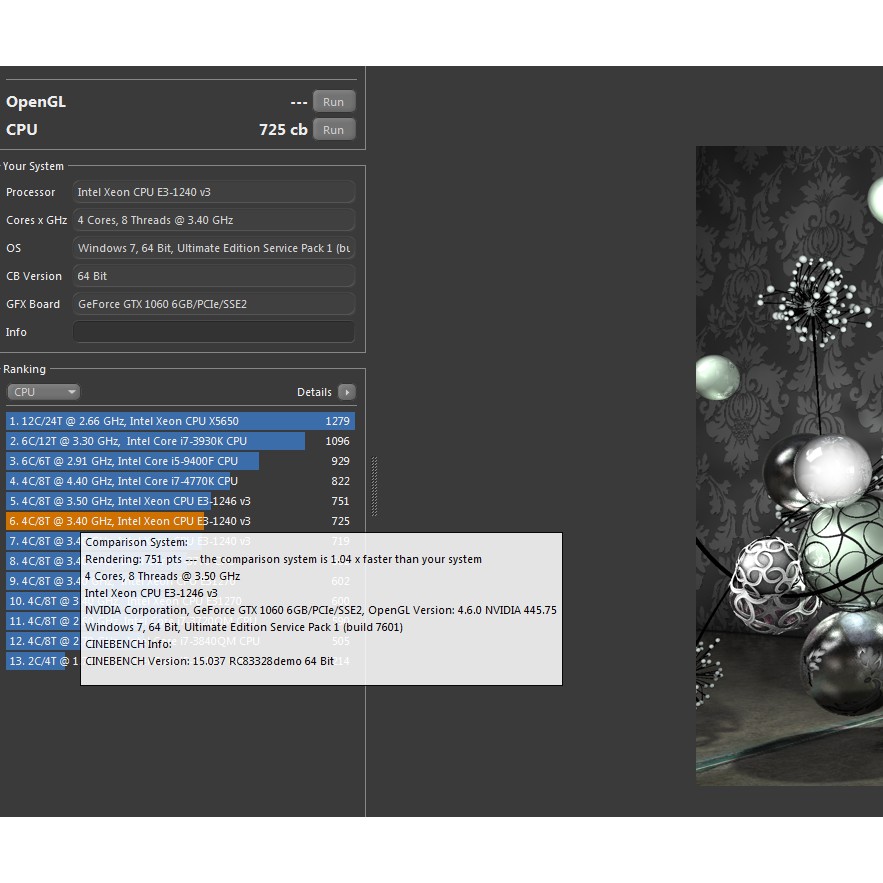Click the Cores x GHz field
Viewport: 883px width, 883px height.
tap(214, 220)
